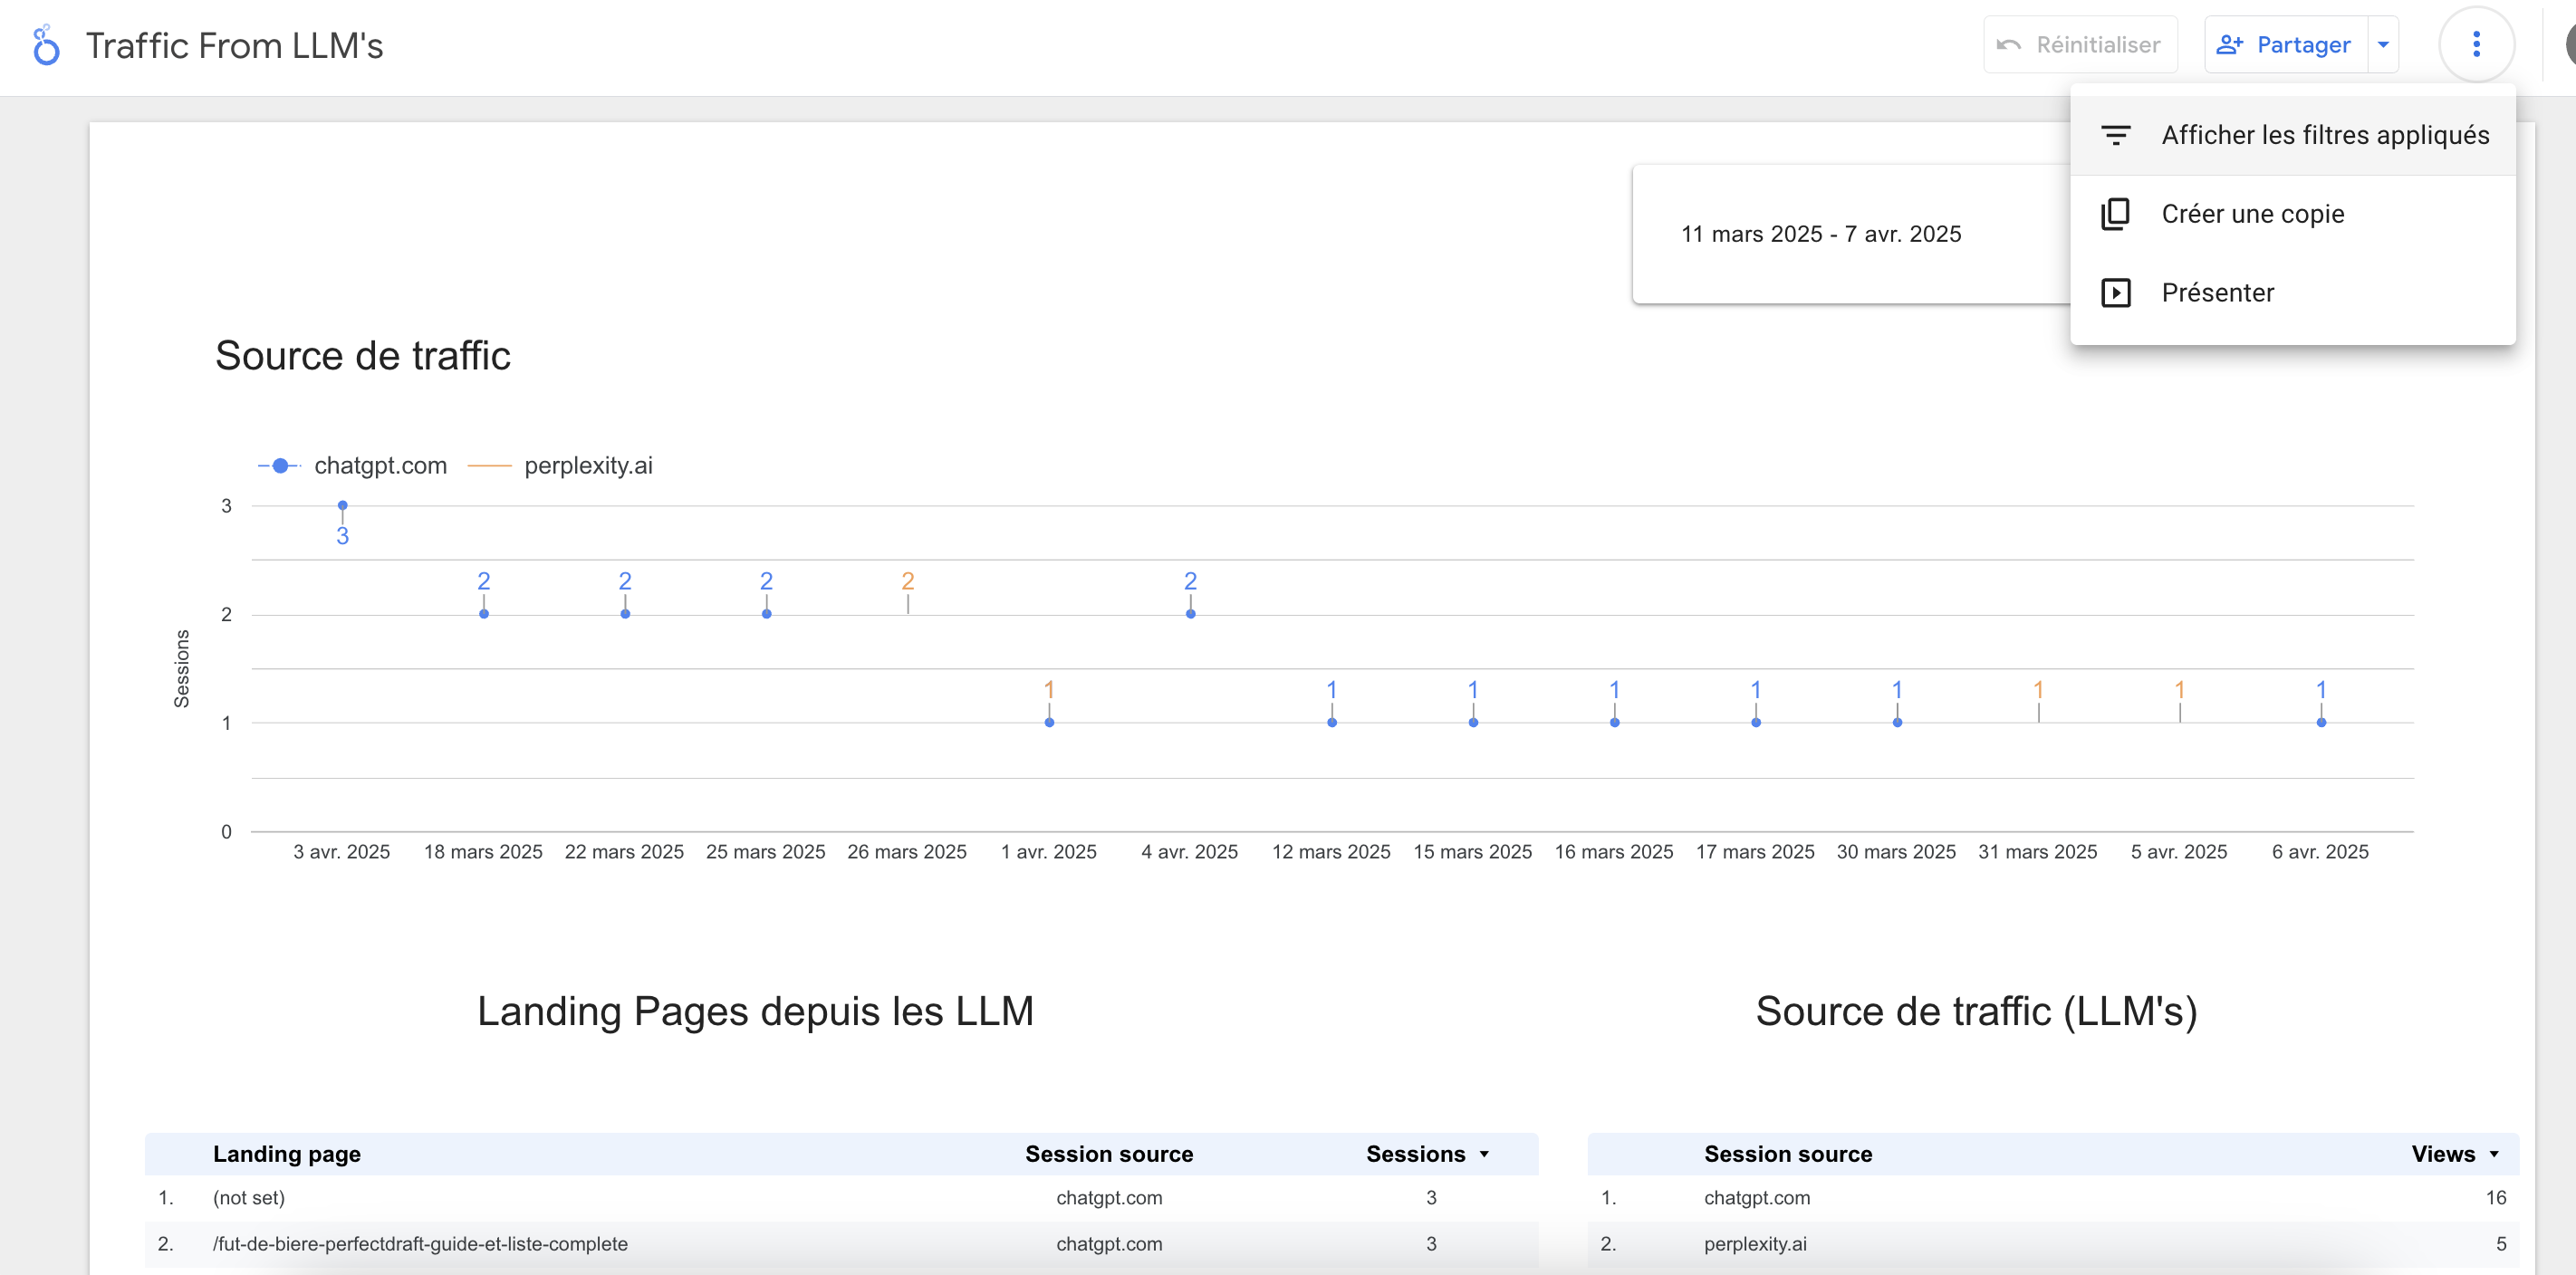Click the undo arrow icon in Réinitialiser
The height and width of the screenshot is (1275, 2576).
pyautogui.click(x=2009, y=45)
